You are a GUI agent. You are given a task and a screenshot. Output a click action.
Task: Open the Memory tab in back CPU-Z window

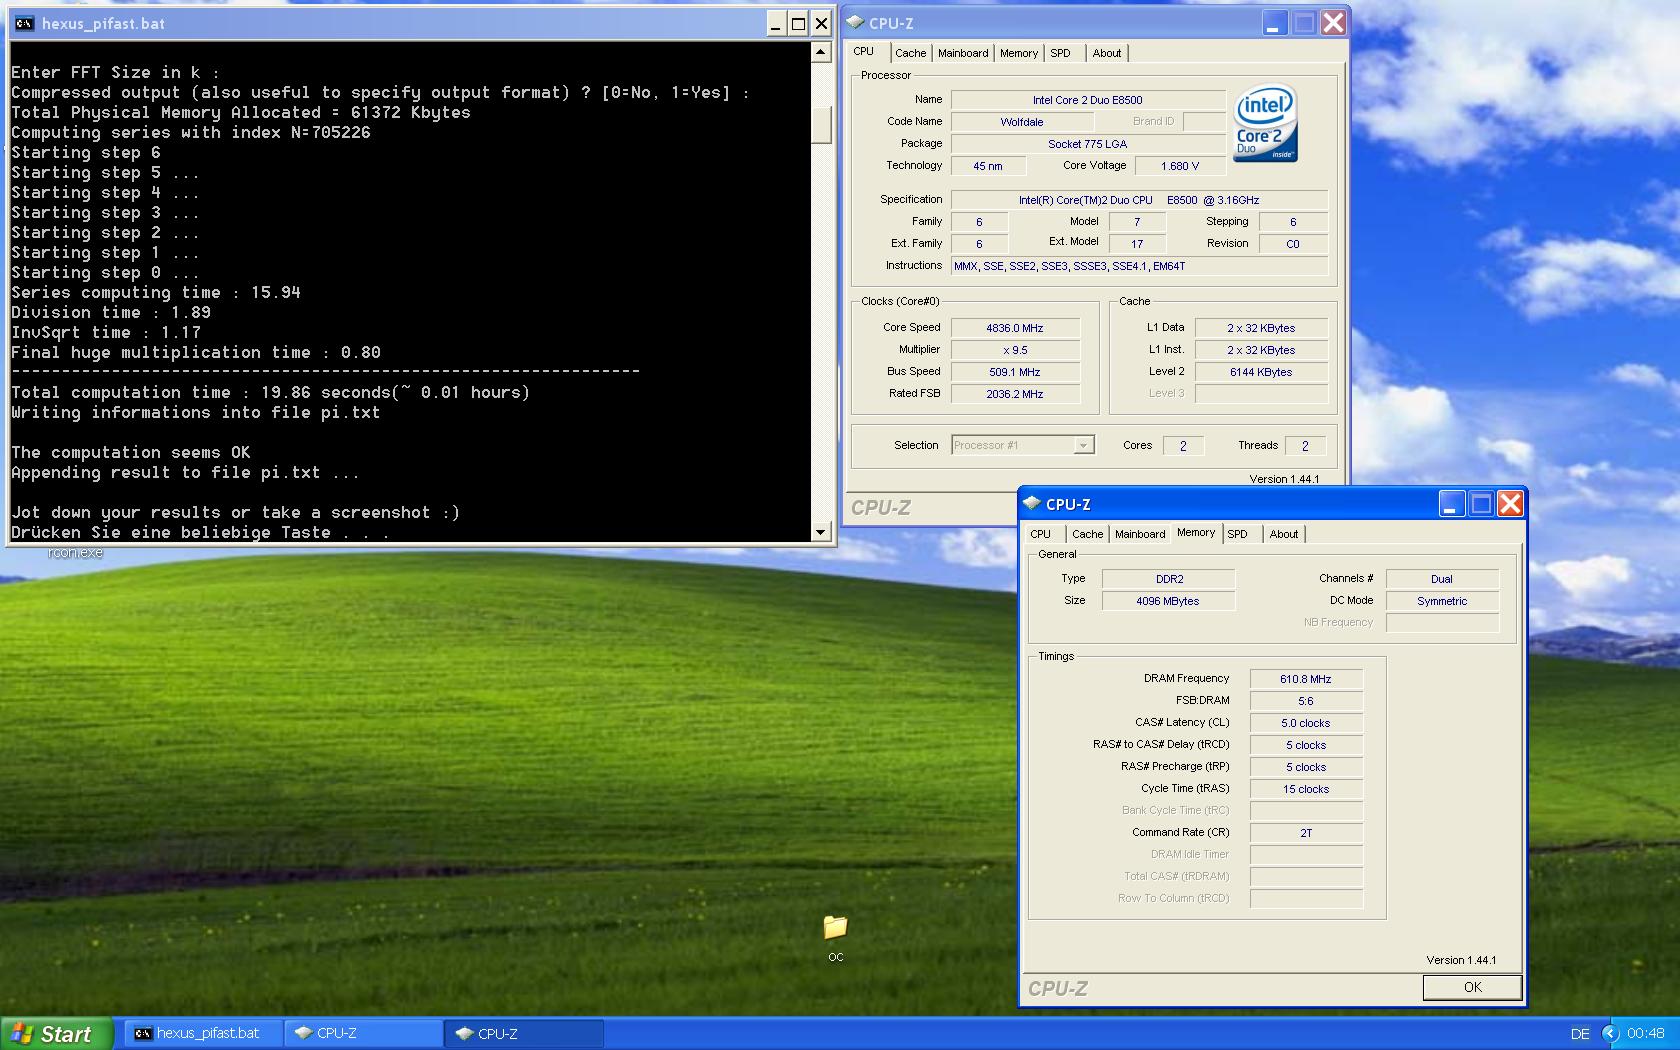(1019, 53)
